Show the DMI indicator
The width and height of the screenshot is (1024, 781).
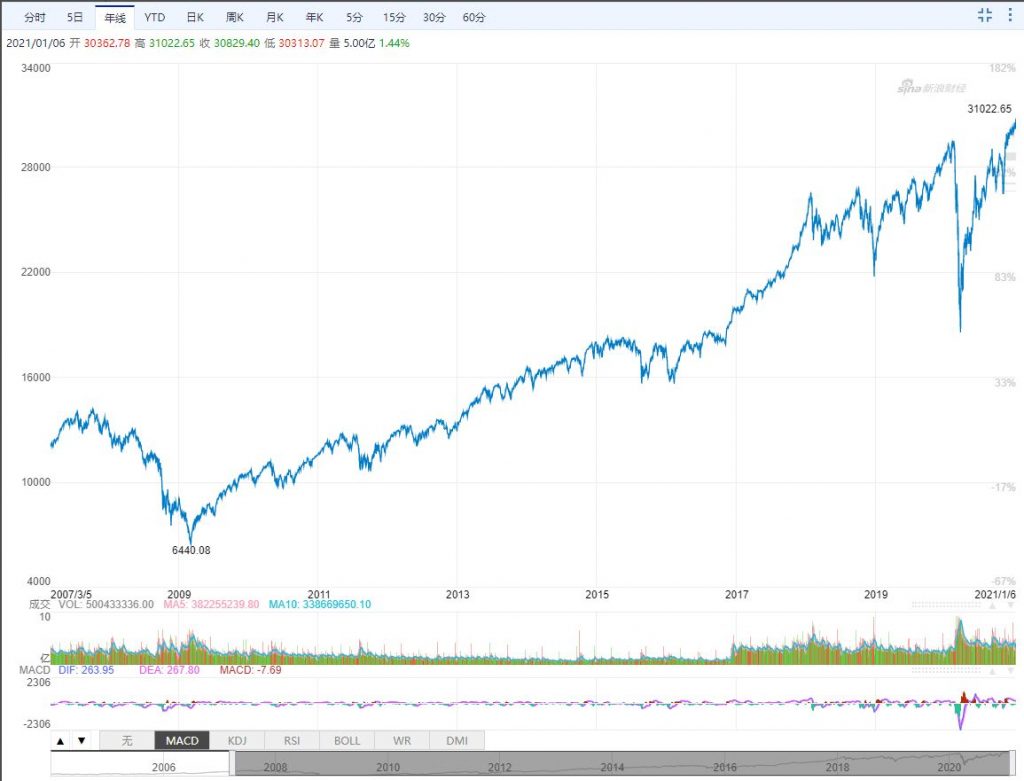tap(457, 741)
